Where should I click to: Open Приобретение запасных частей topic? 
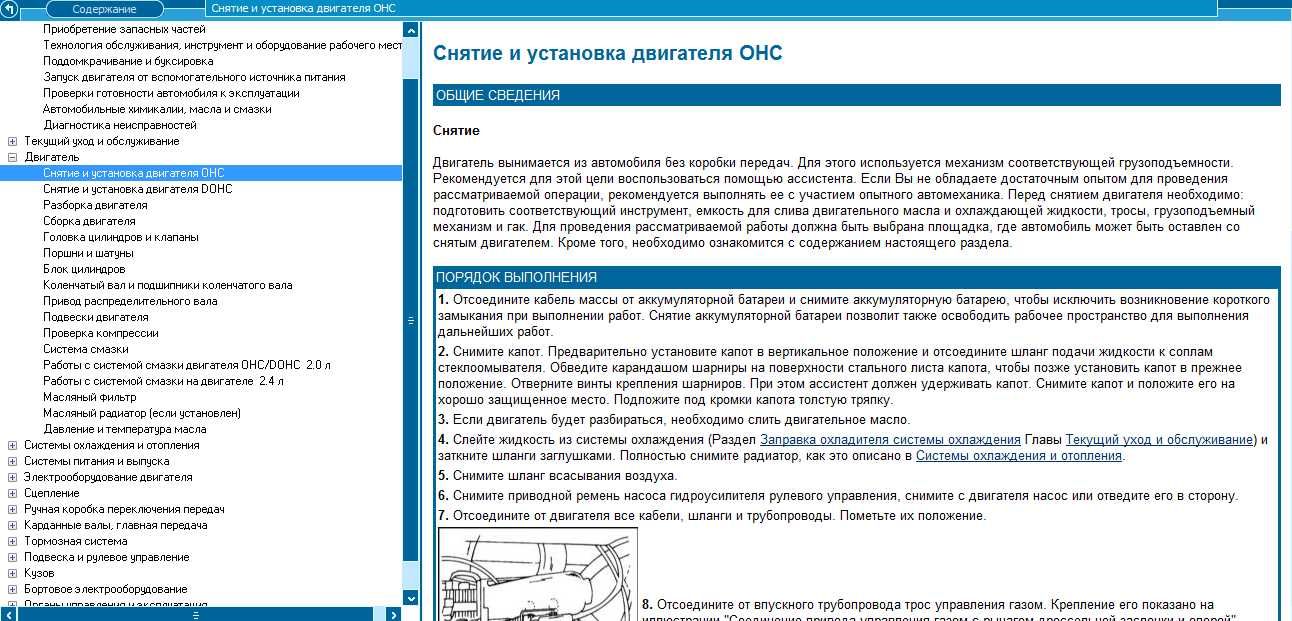click(x=124, y=29)
